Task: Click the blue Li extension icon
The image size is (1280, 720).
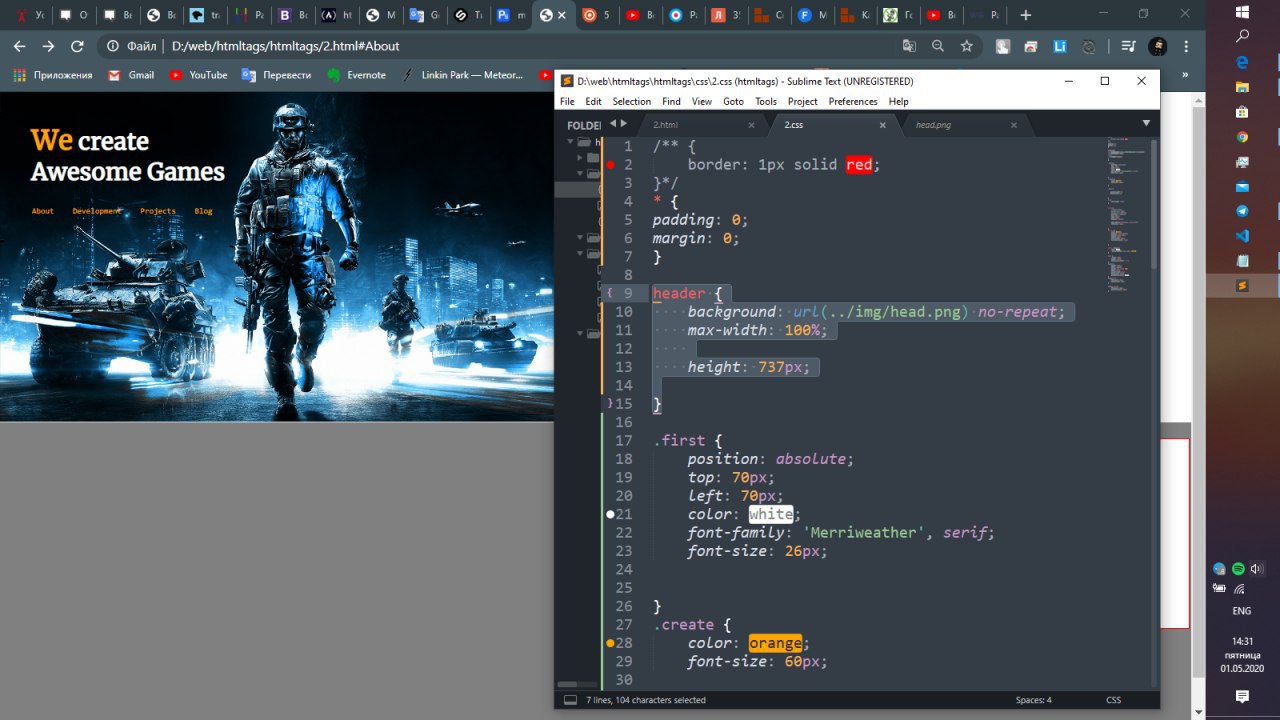Action: point(1060,46)
